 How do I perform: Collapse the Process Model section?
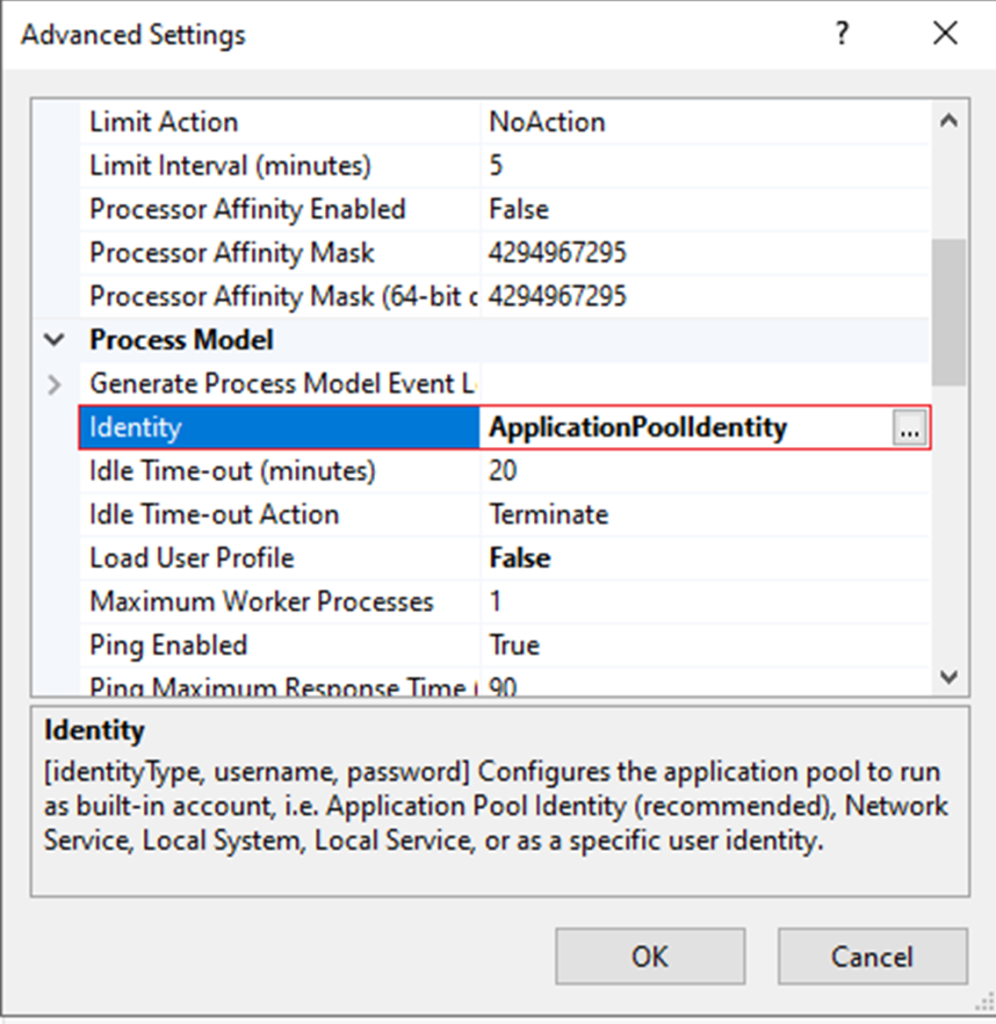(x=54, y=340)
